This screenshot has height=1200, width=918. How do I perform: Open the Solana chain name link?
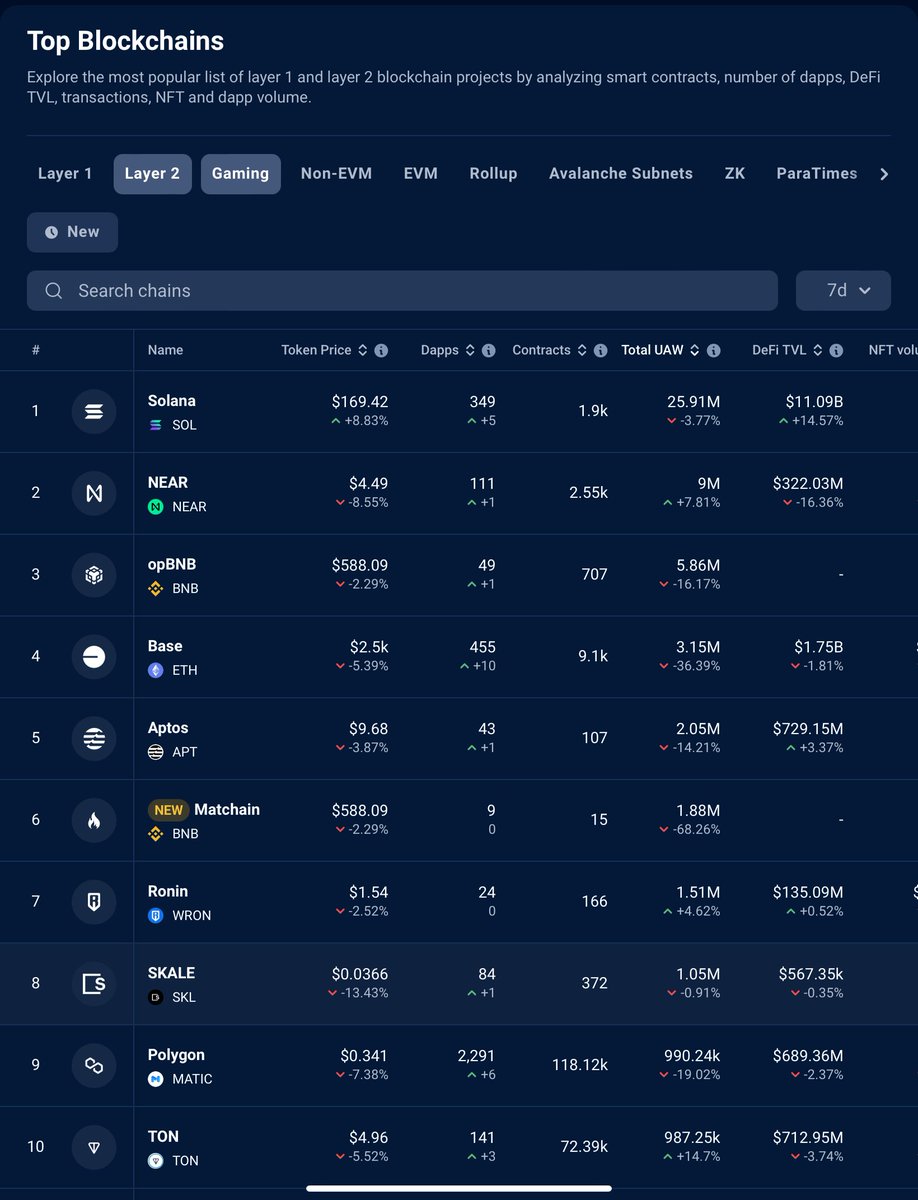[172, 401]
